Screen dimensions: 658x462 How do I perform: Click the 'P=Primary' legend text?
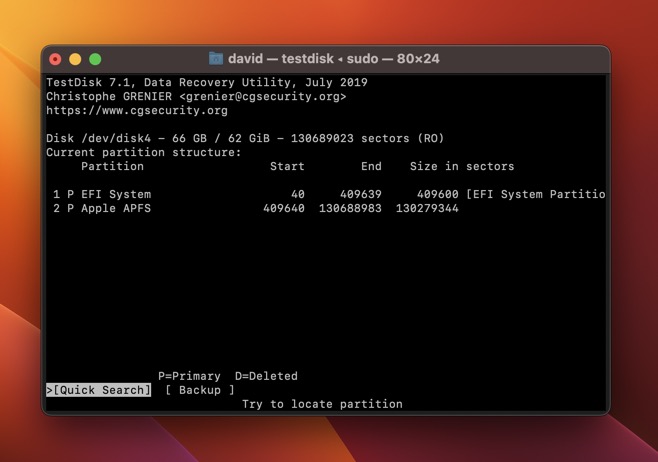tap(189, 376)
